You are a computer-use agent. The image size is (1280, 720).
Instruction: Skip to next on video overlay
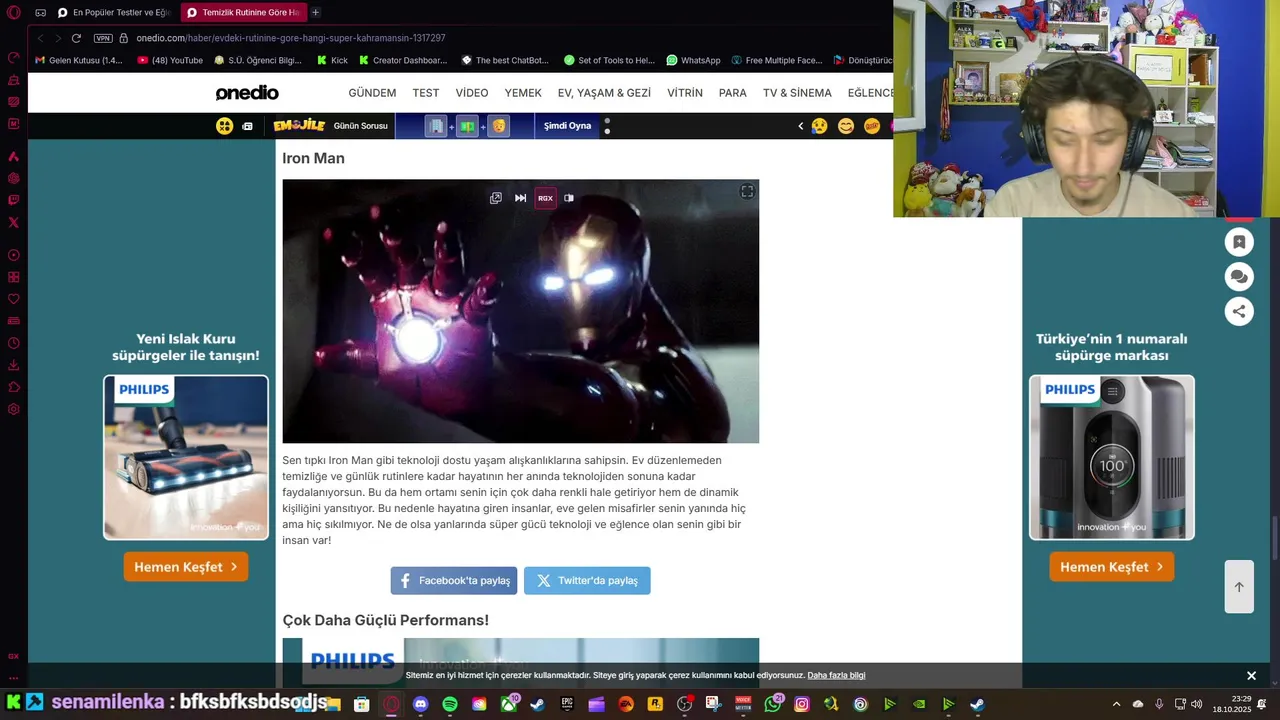tap(520, 198)
